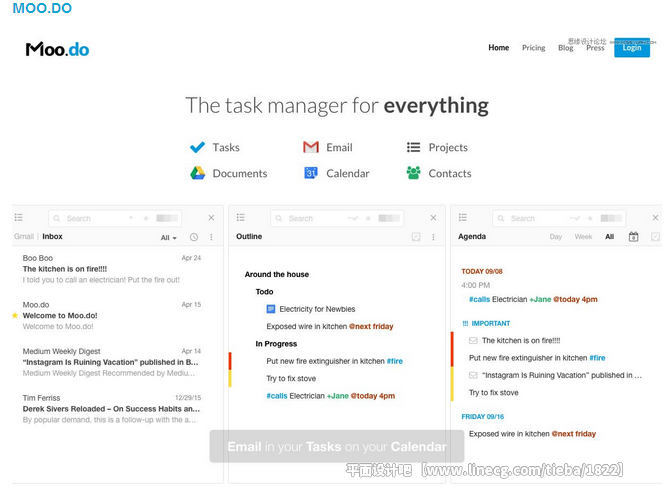The height and width of the screenshot is (489, 664).
Task: Open the Boo Boo kitchen fire email
Action: (x=112, y=269)
